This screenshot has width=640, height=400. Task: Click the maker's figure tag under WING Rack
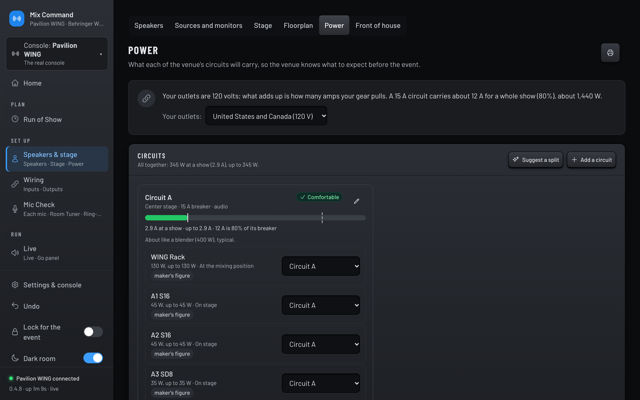172,276
